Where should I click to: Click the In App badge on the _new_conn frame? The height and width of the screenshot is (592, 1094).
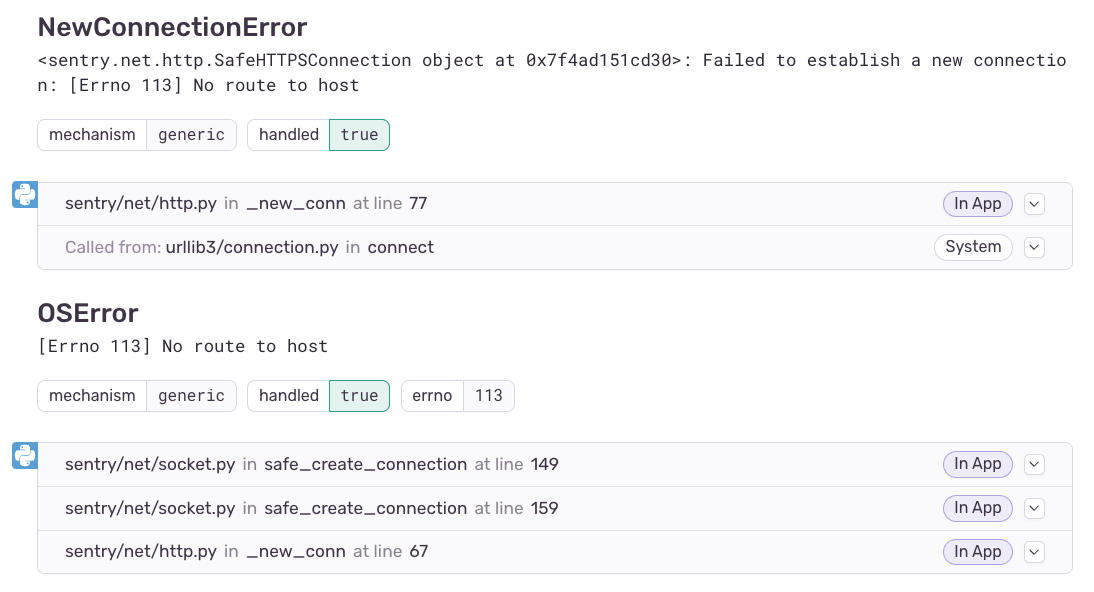click(977, 203)
